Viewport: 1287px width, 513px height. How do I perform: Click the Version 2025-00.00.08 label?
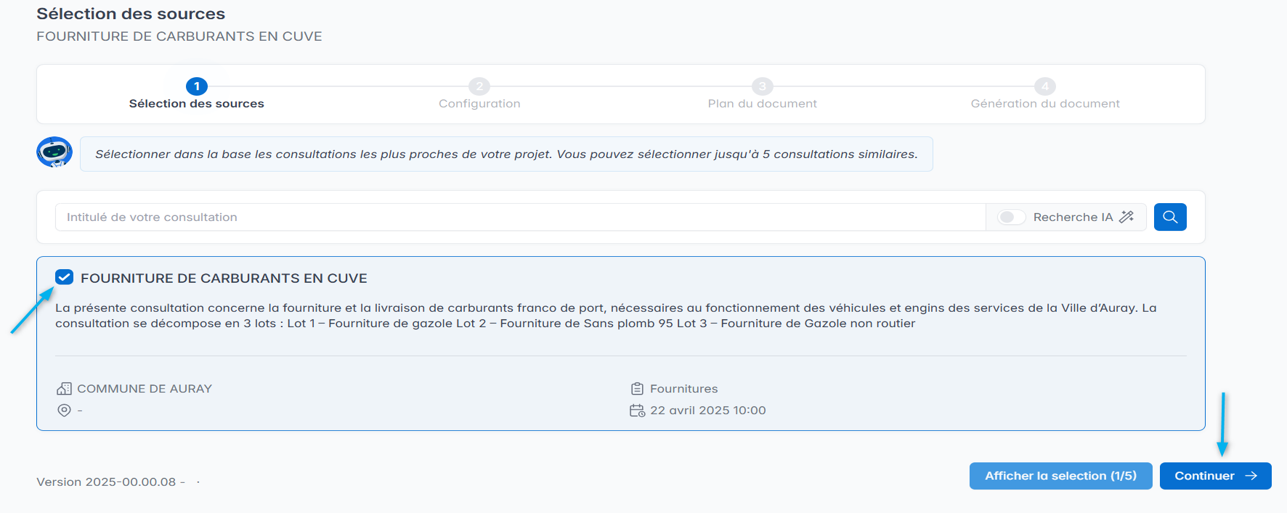click(110, 482)
